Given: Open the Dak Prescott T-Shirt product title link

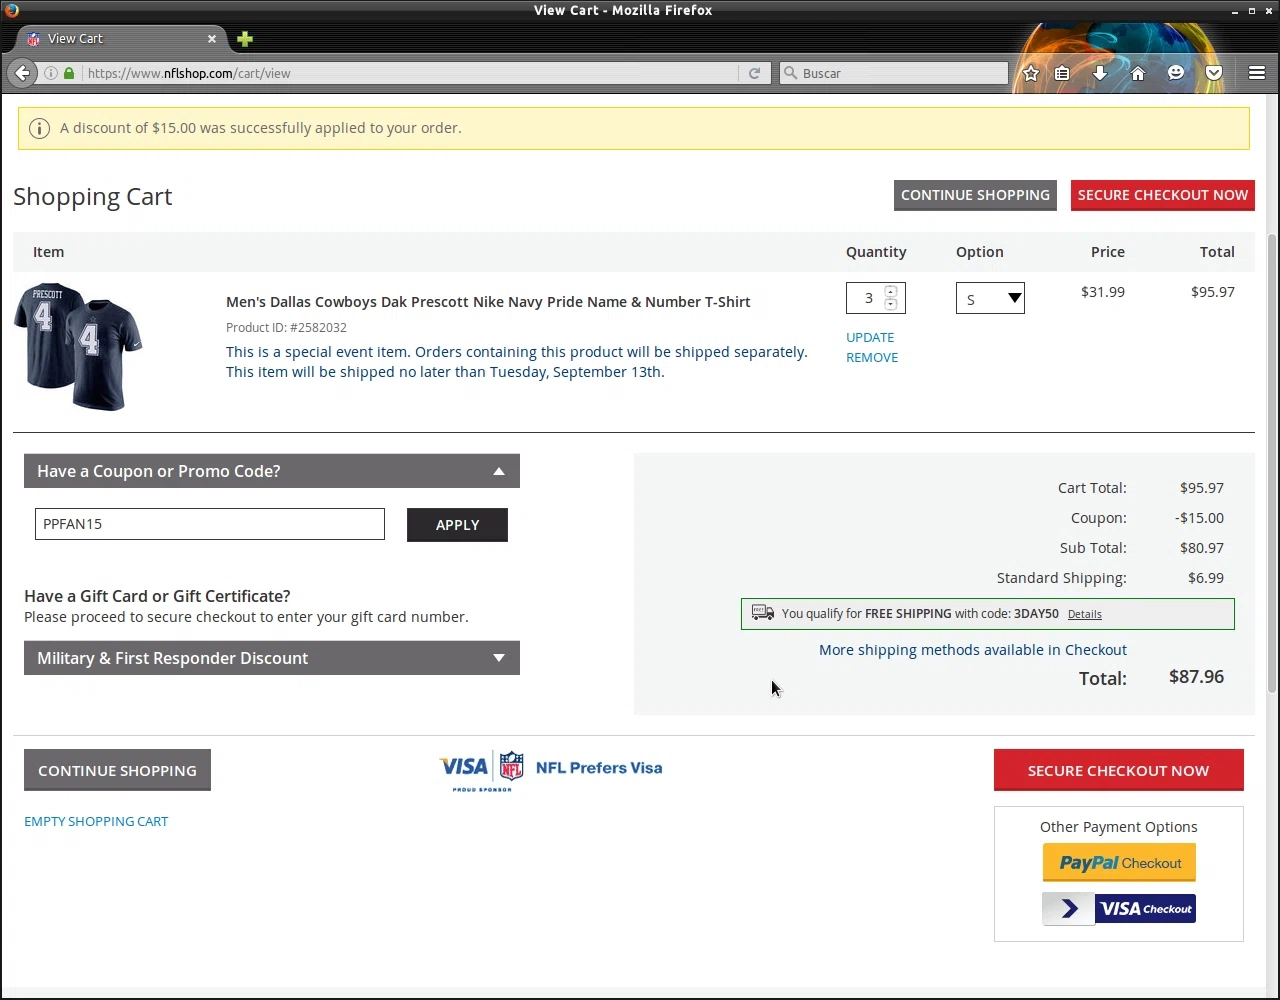Looking at the screenshot, I should (488, 301).
